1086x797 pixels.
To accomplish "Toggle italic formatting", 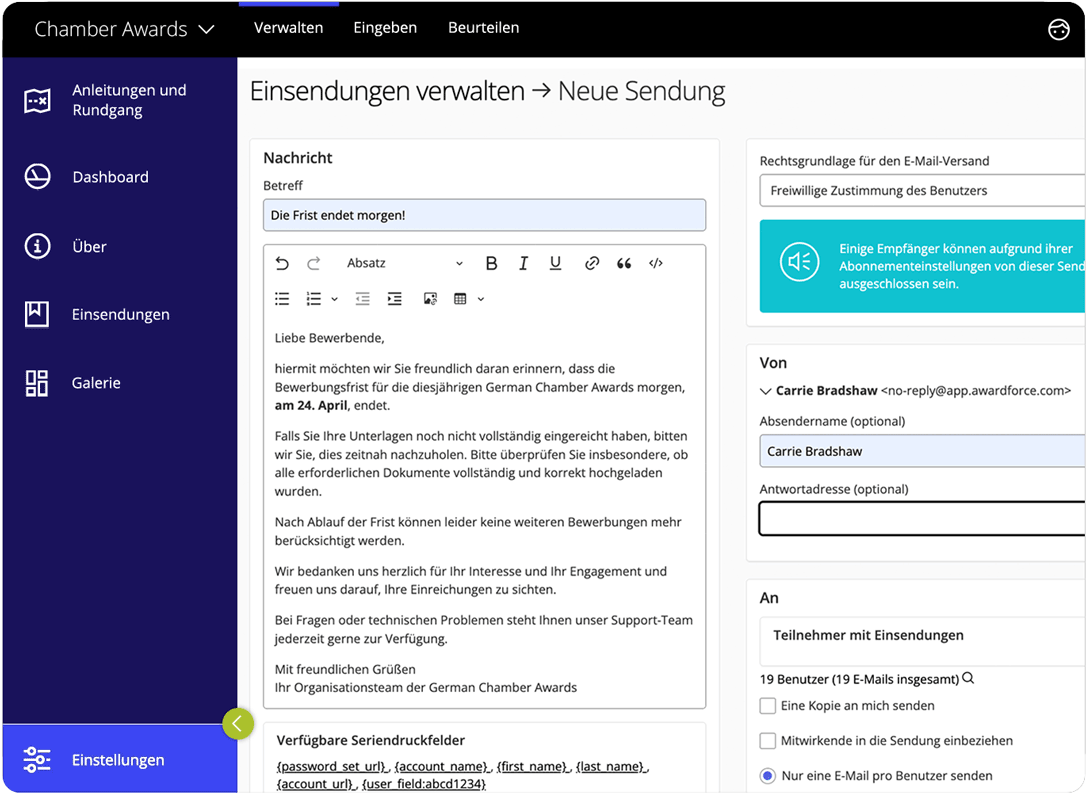I will tap(523, 263).
